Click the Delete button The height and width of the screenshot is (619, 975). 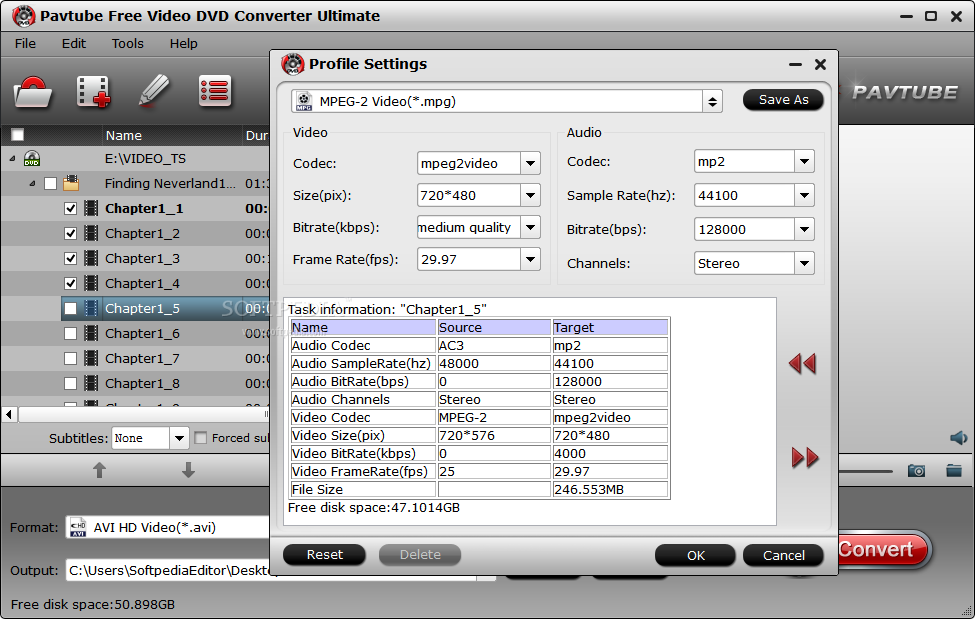tap(420, 554)
